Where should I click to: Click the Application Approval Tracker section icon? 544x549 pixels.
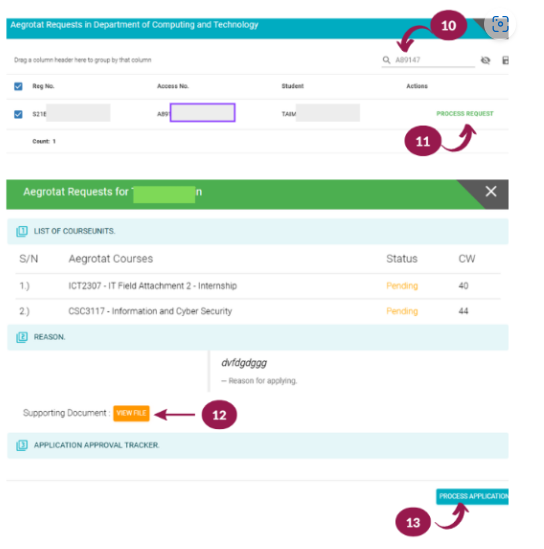coord(22,445)
